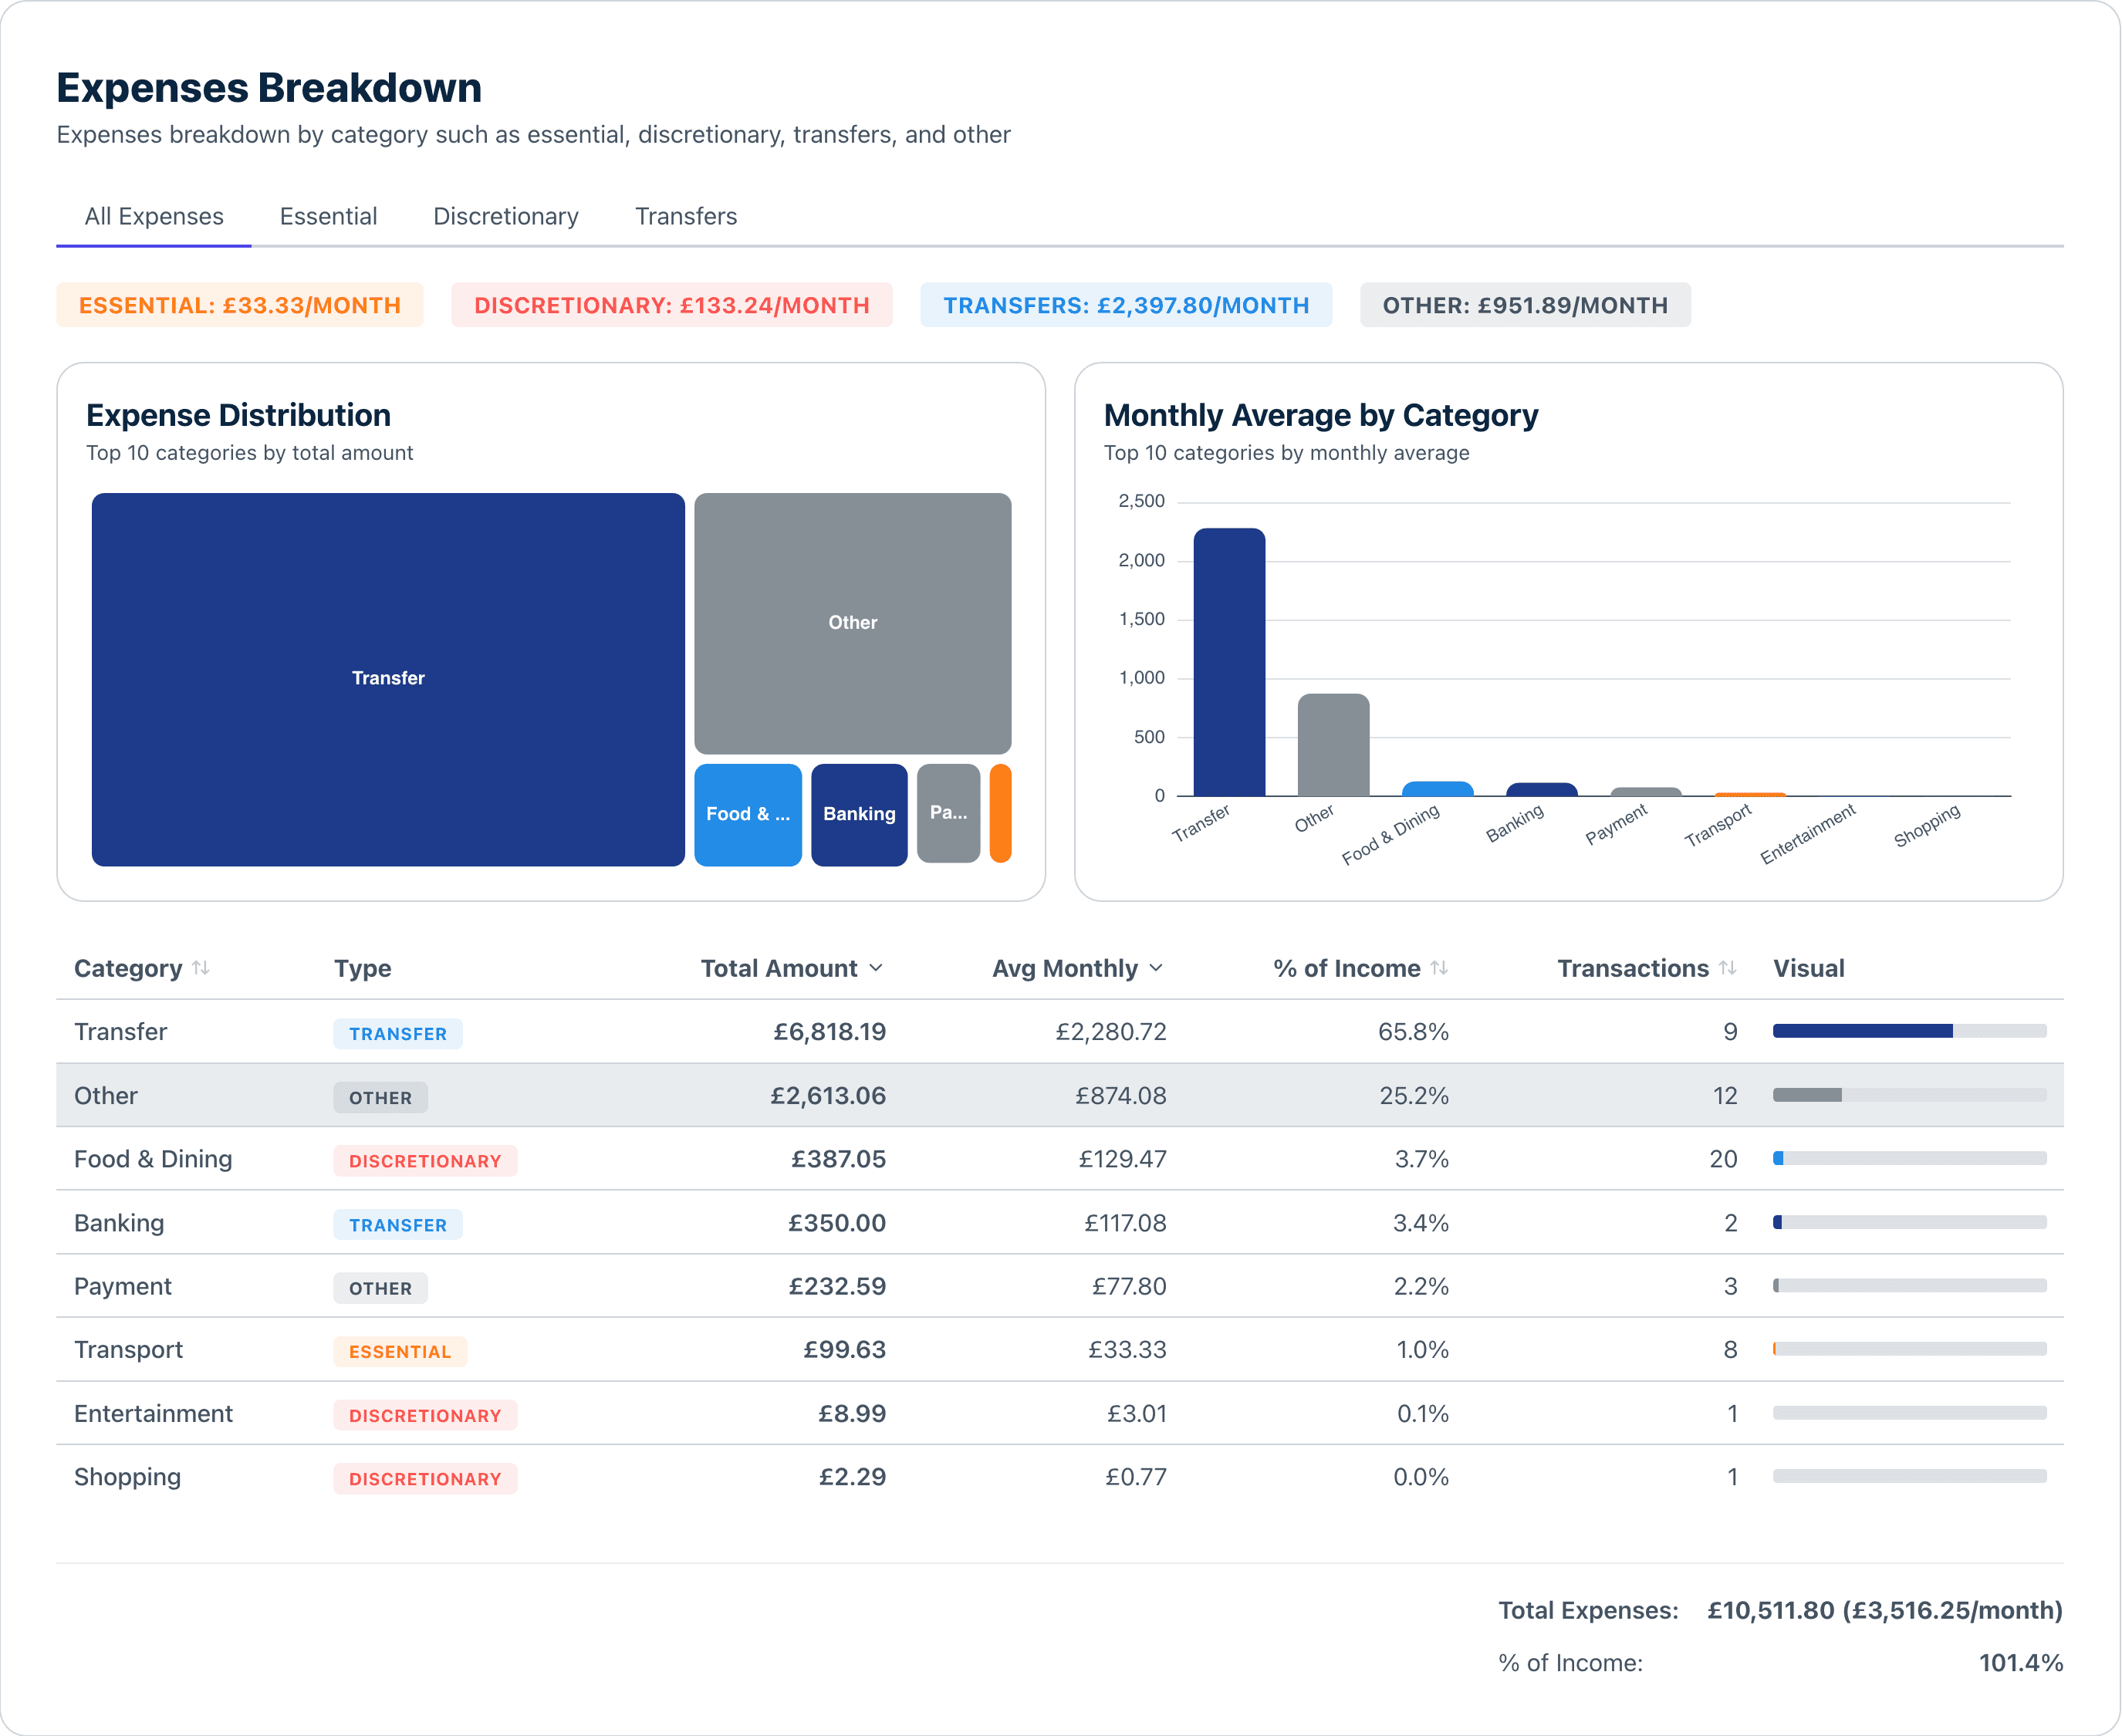
Task: Click the ESSENTIAL: £33.33/MONTH summary pill
Action: click(240, 305)
